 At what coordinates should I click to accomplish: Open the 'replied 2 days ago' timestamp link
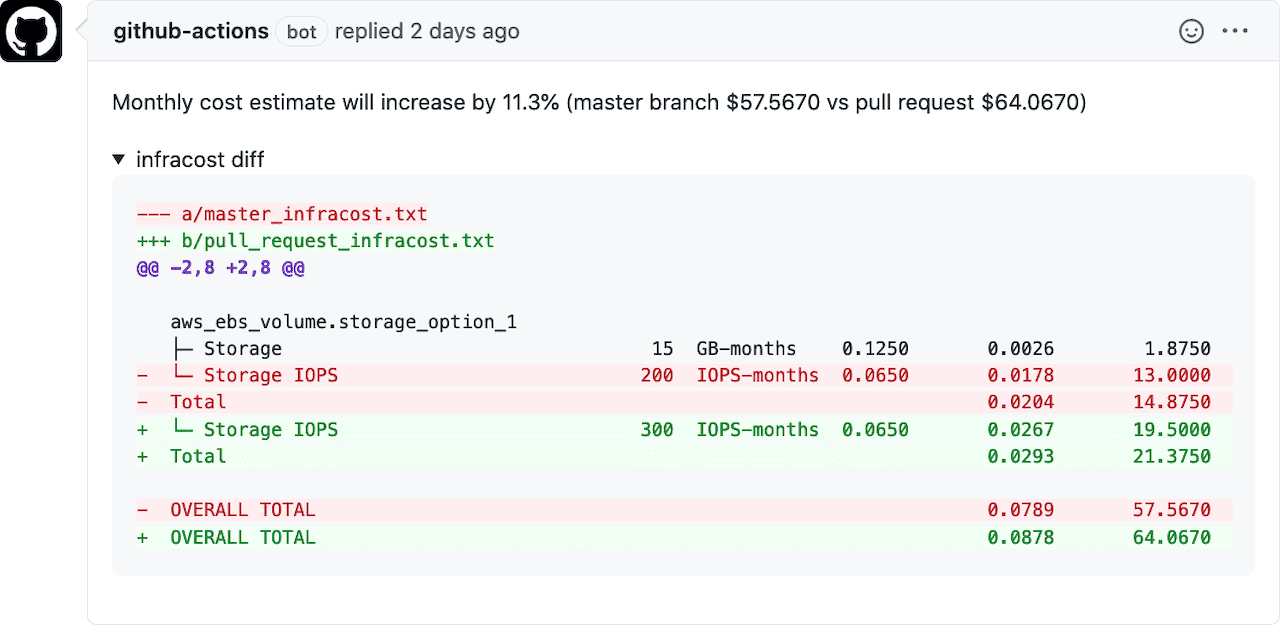(x=427, y=31)
